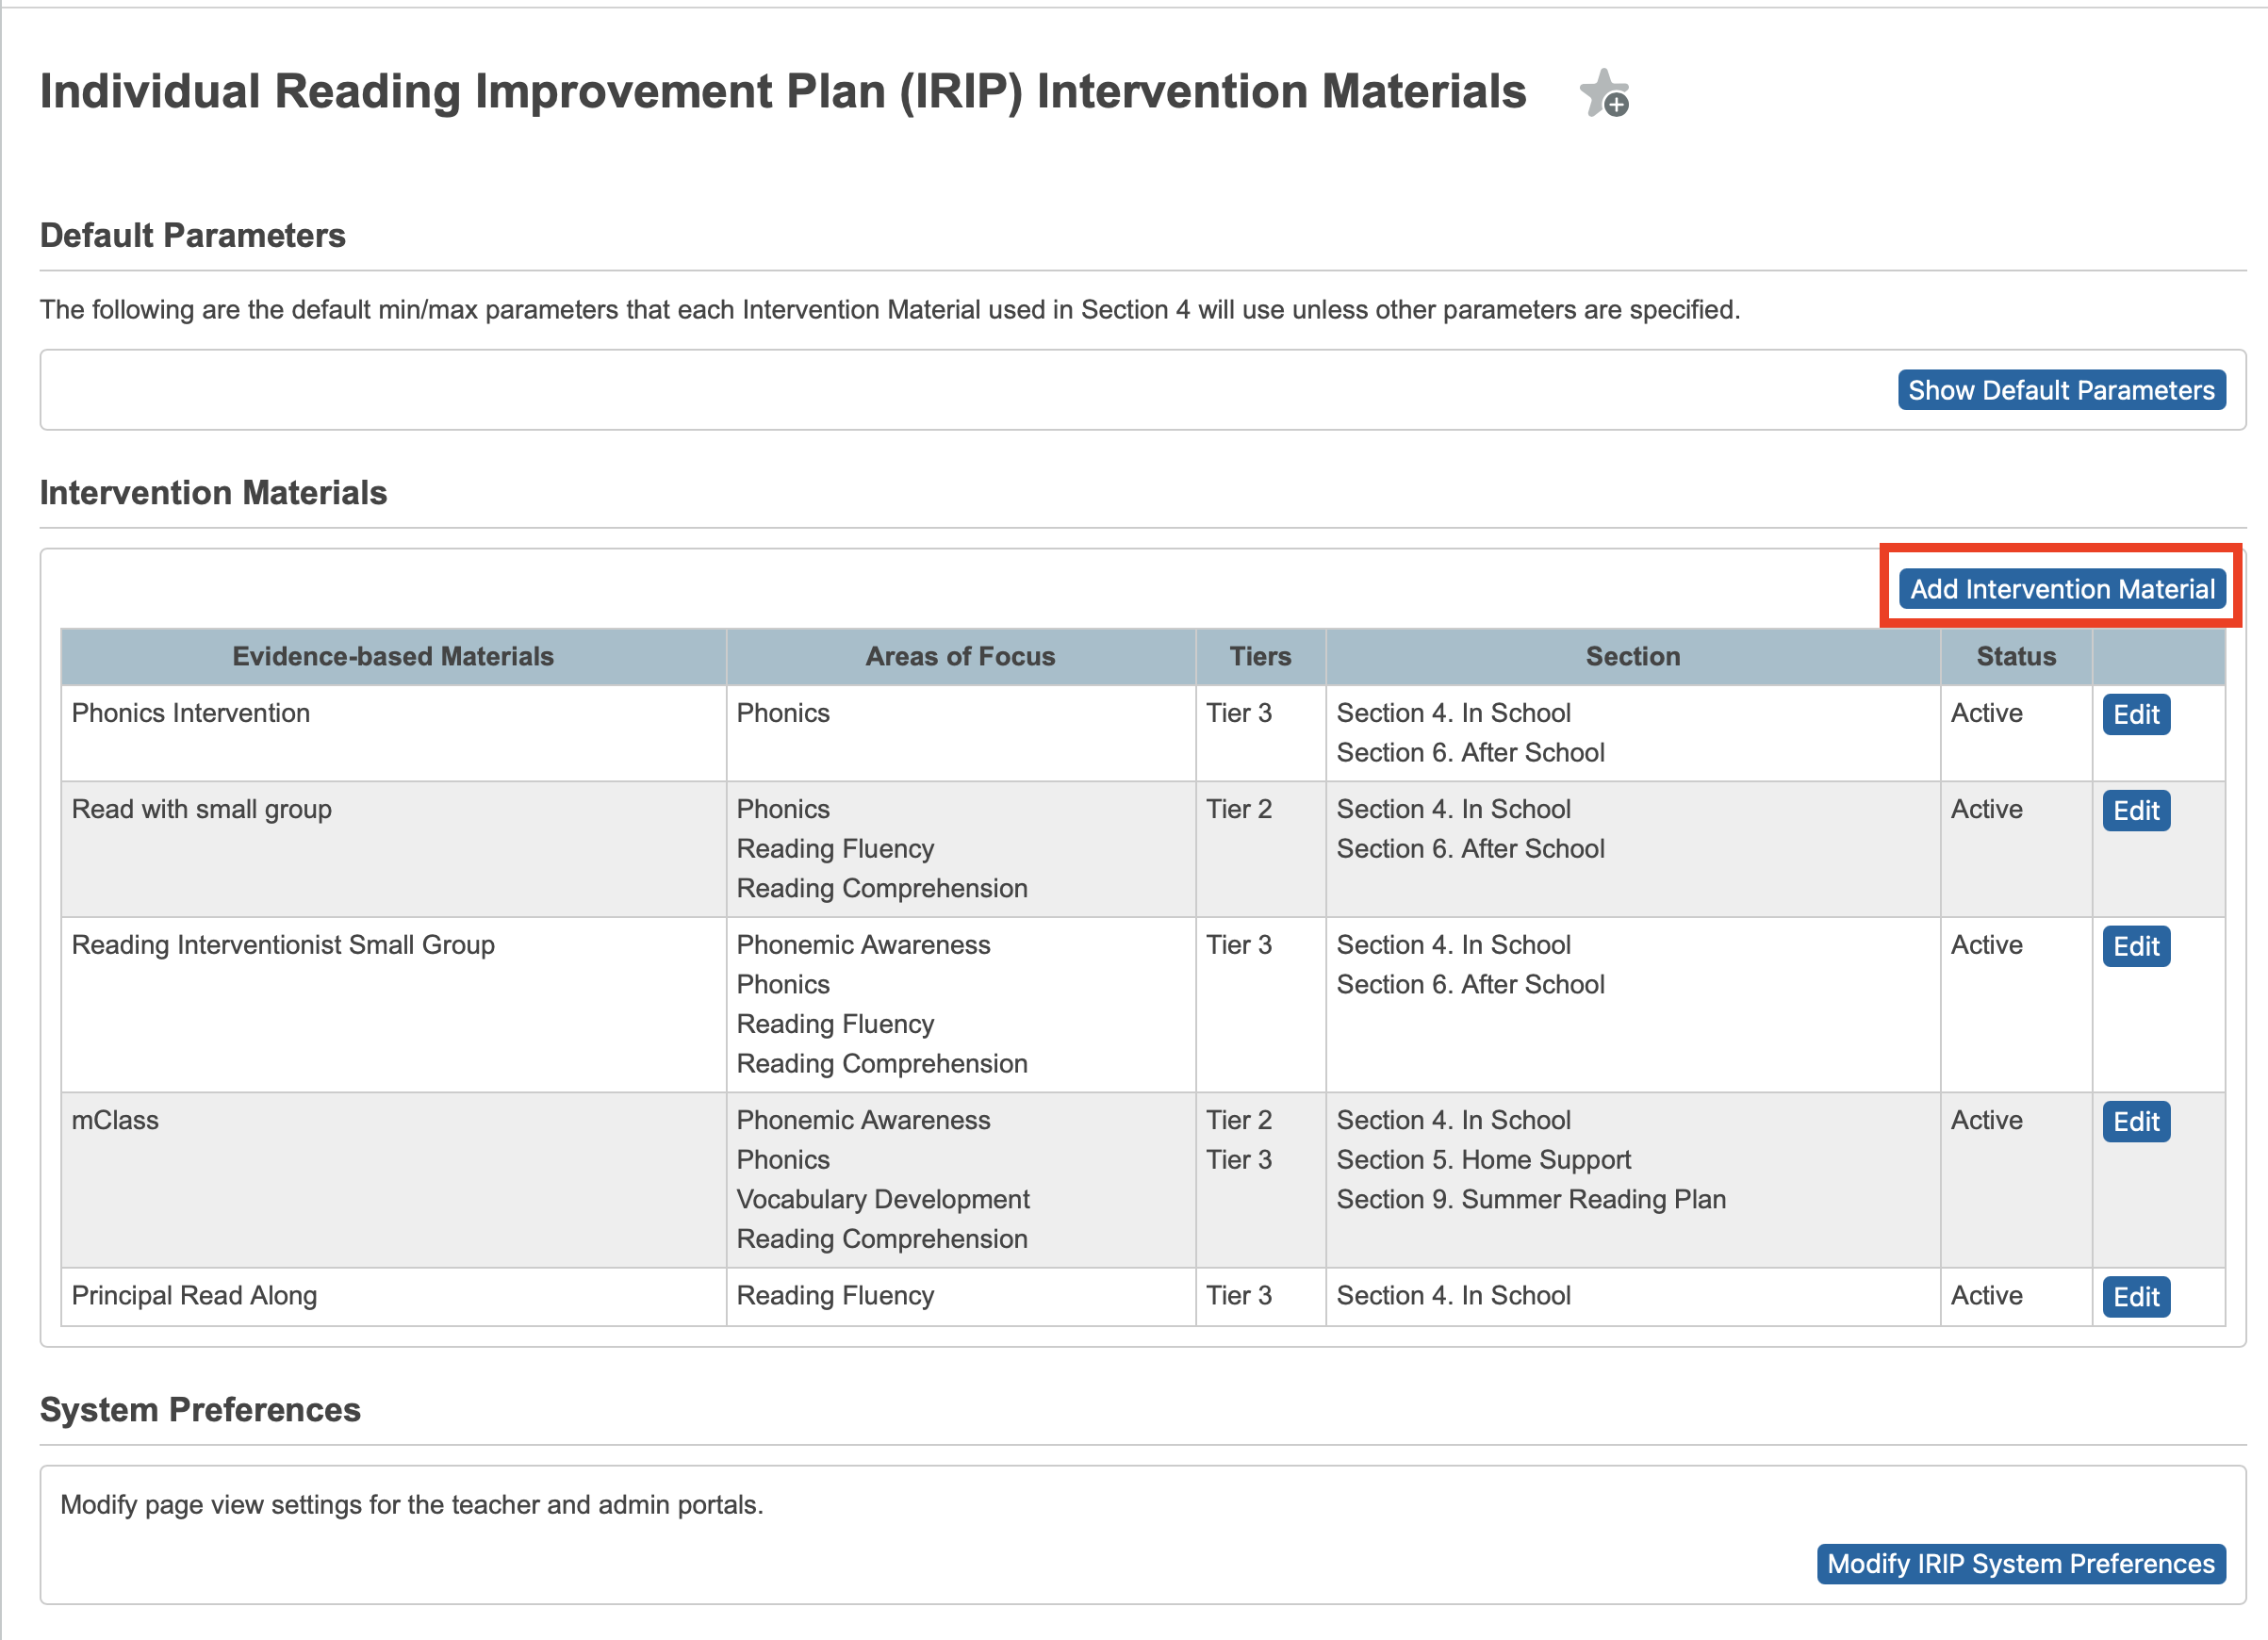The height and width of the screenshot is (1640, 2268).
Task: Edit the Read with small group material
Action: click(2136, 810)
